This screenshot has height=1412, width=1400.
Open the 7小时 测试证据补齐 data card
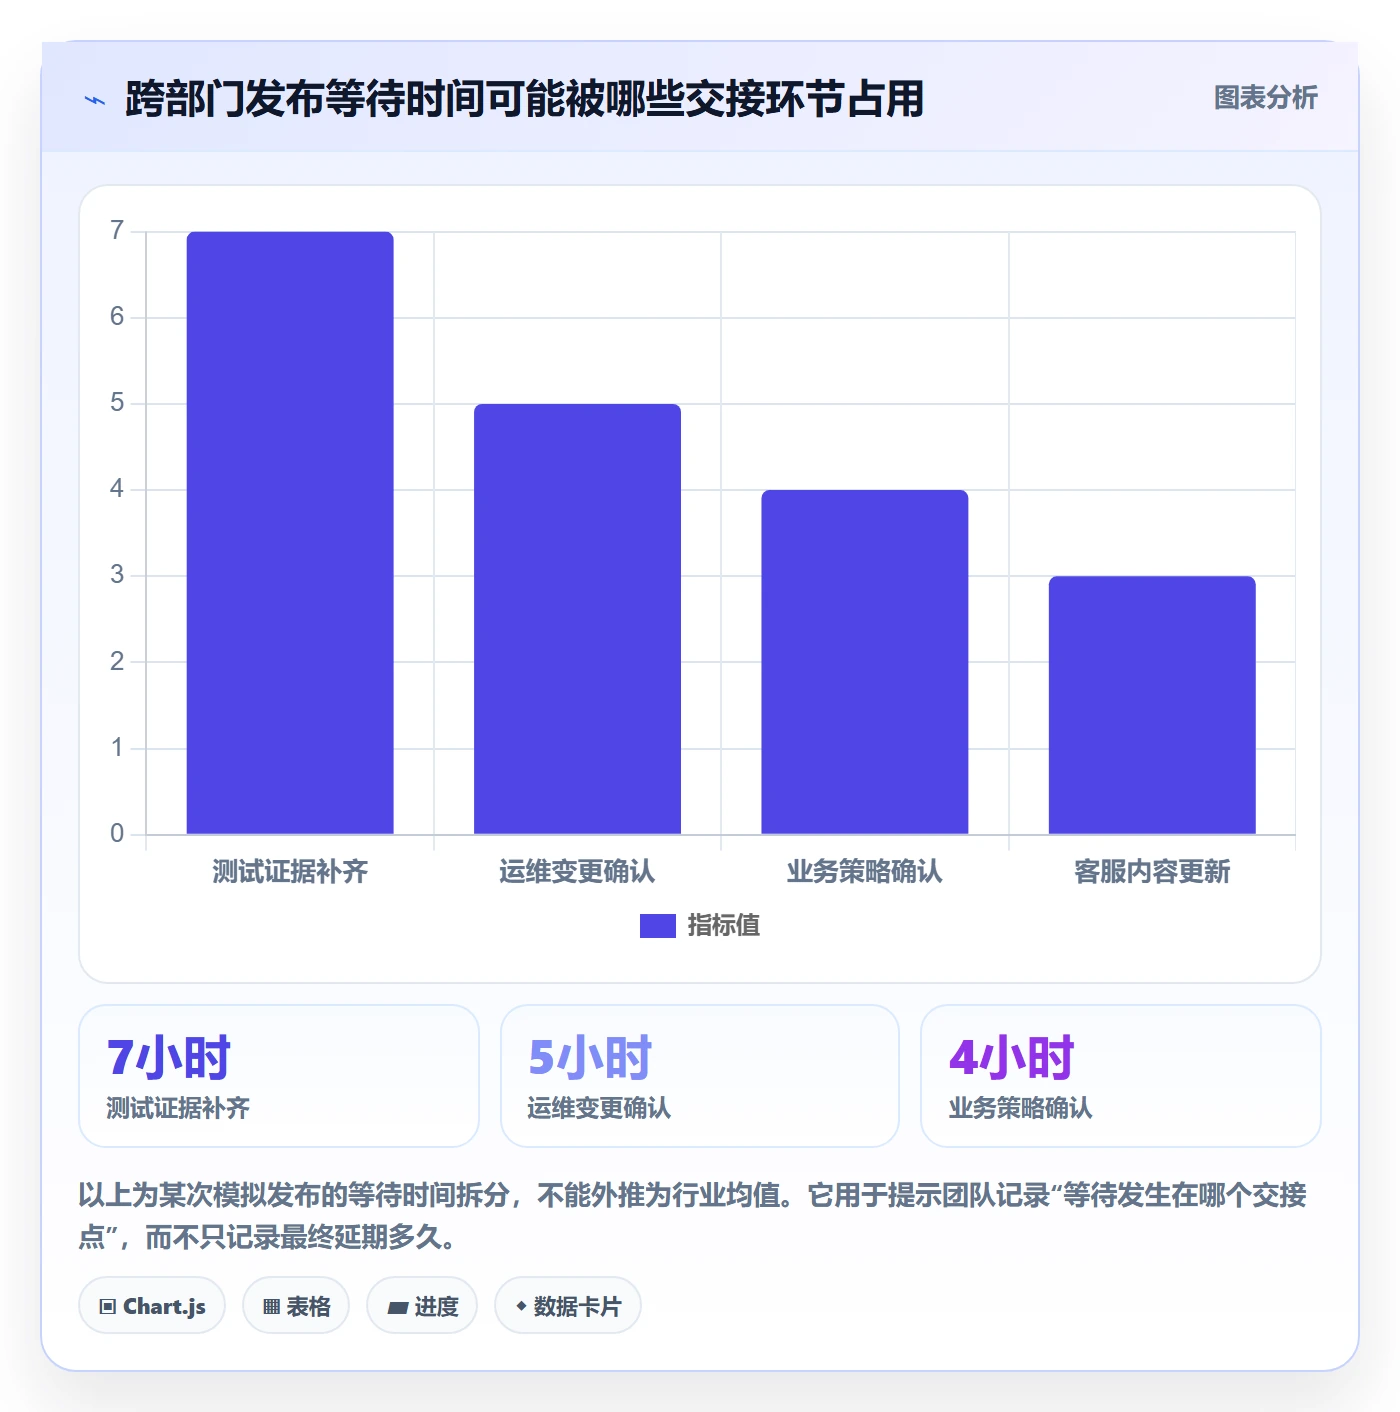(x=279, y=1076)
